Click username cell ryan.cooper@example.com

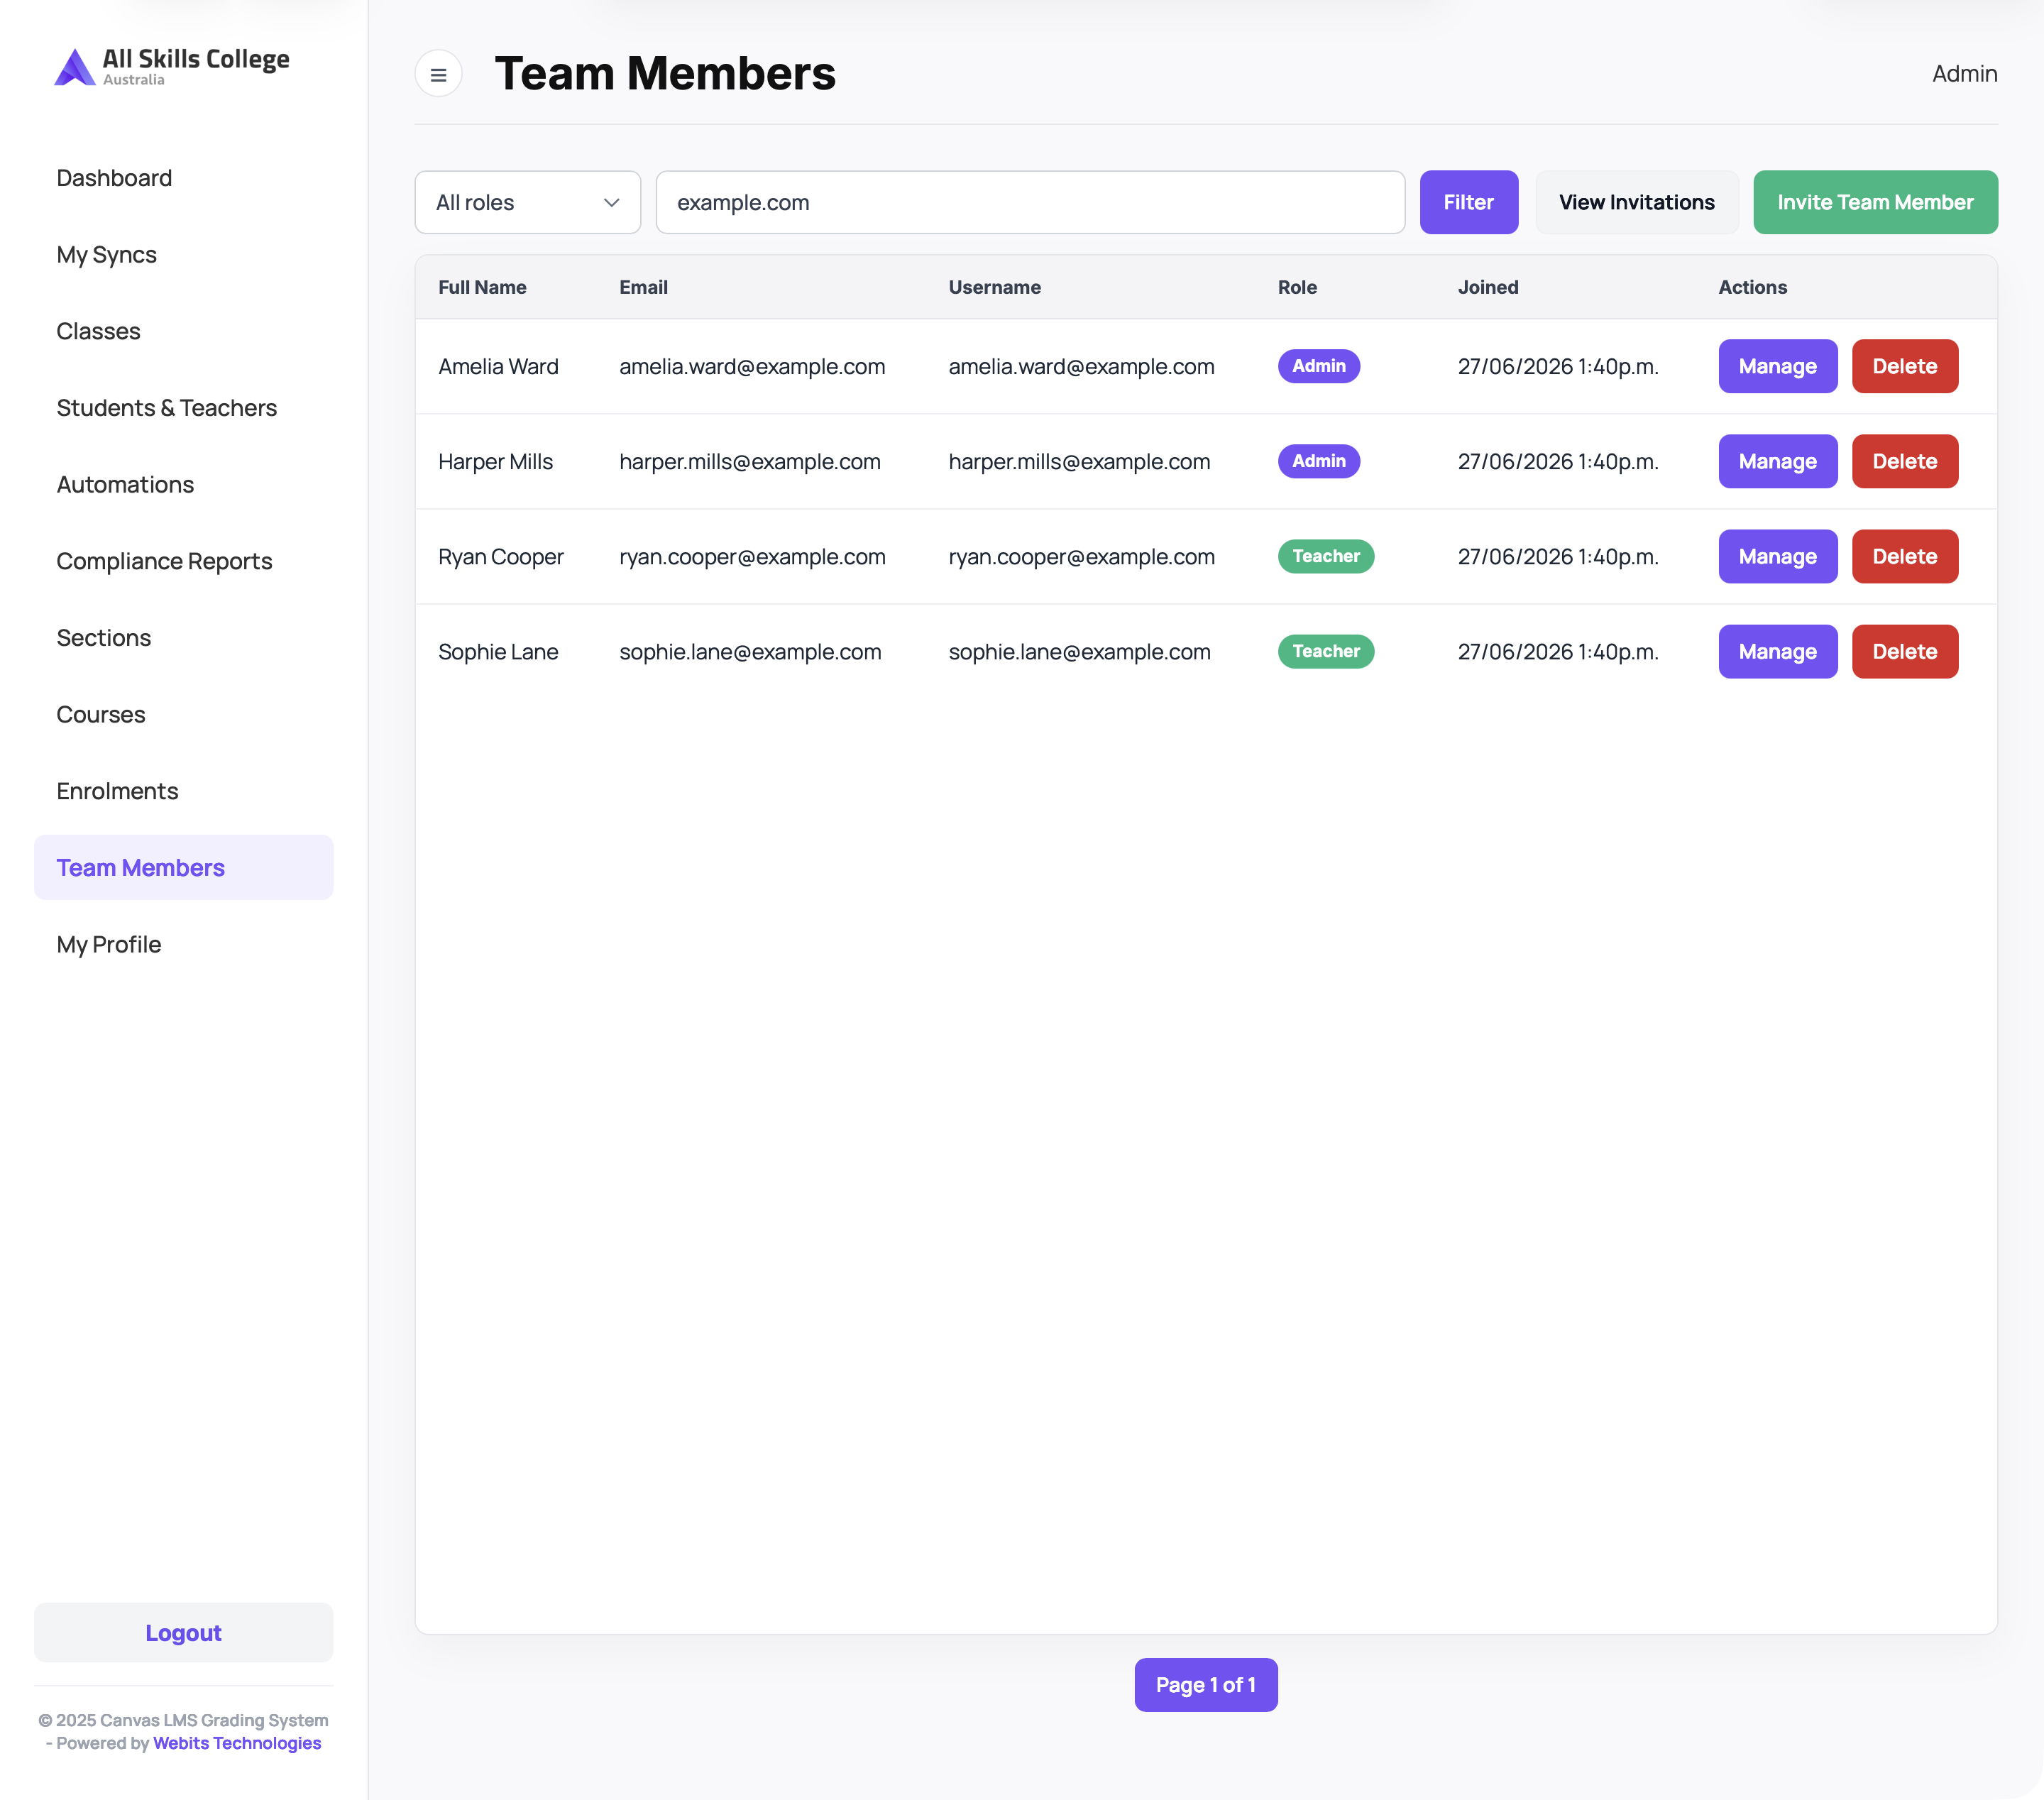1081,556
